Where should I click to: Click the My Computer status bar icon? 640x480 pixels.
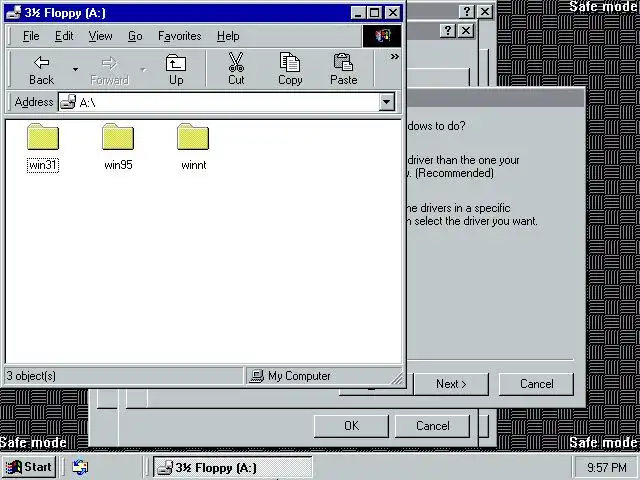[257, 376]
